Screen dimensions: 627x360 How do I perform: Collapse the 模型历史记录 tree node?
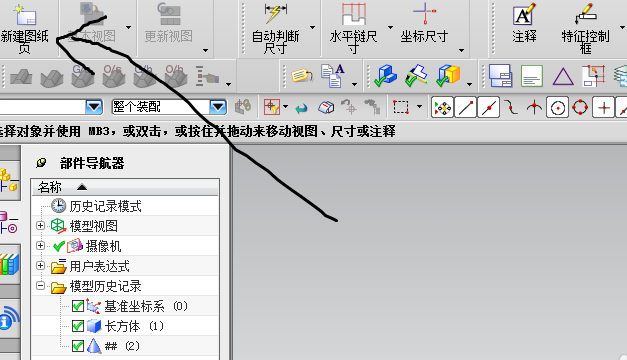click(40, 286)
